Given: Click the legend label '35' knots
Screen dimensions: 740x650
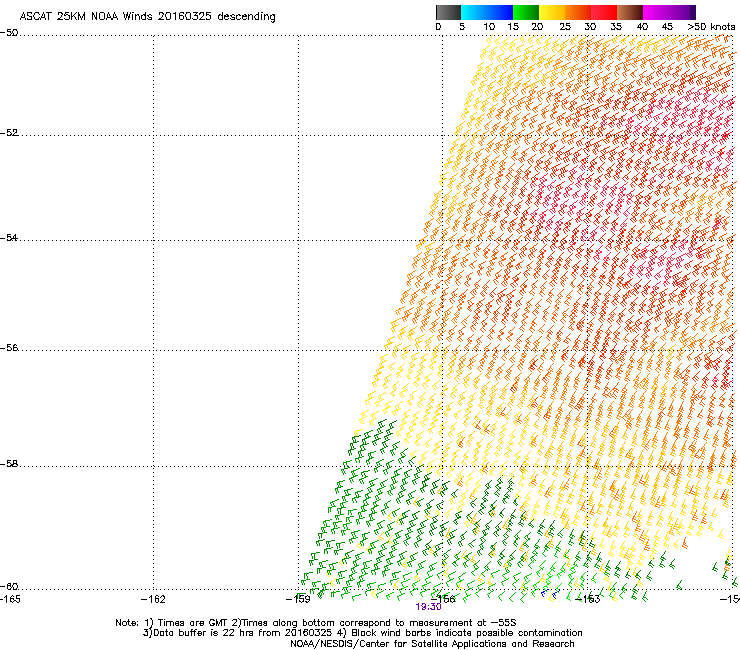Looking at the screenshot, I should (x=616, y=27).
